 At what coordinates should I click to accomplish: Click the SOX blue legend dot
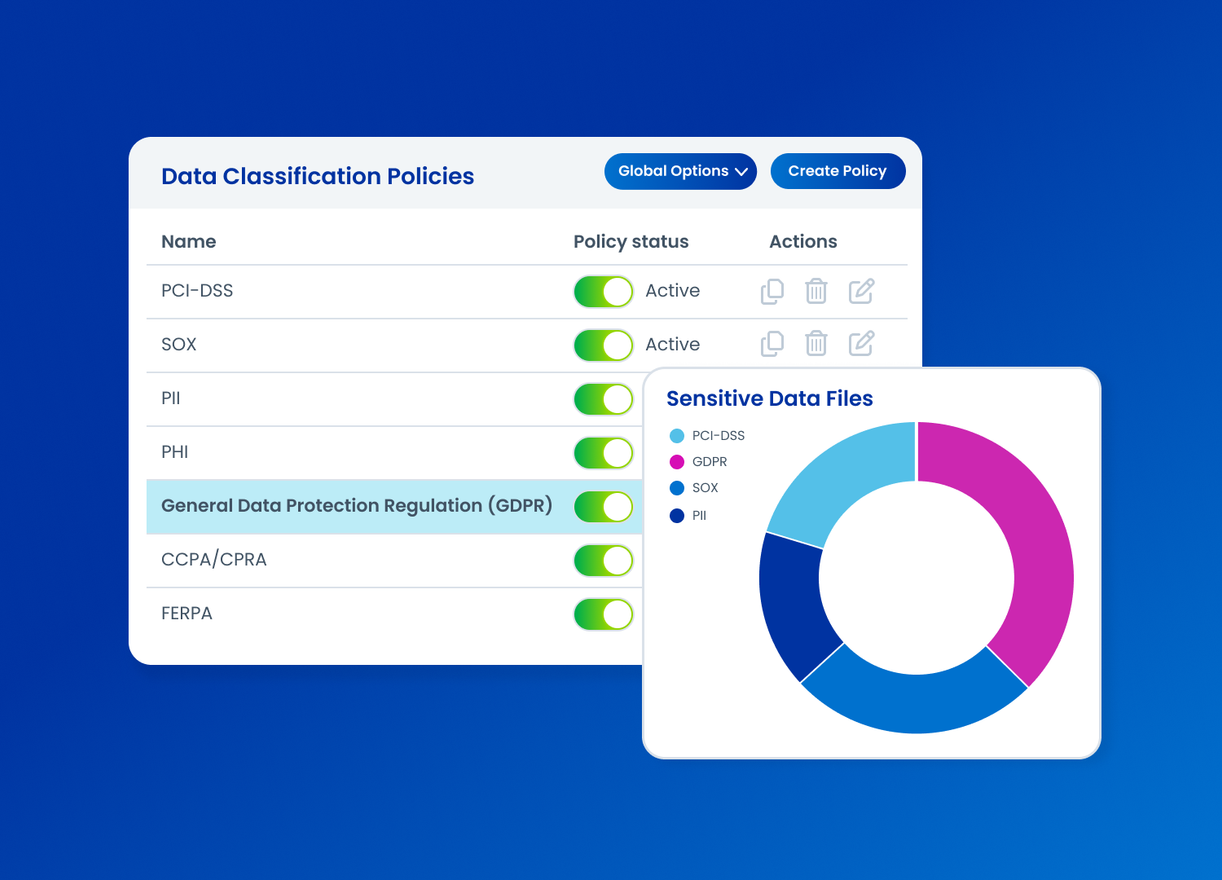pyautogui.click(x=677, y=488)
